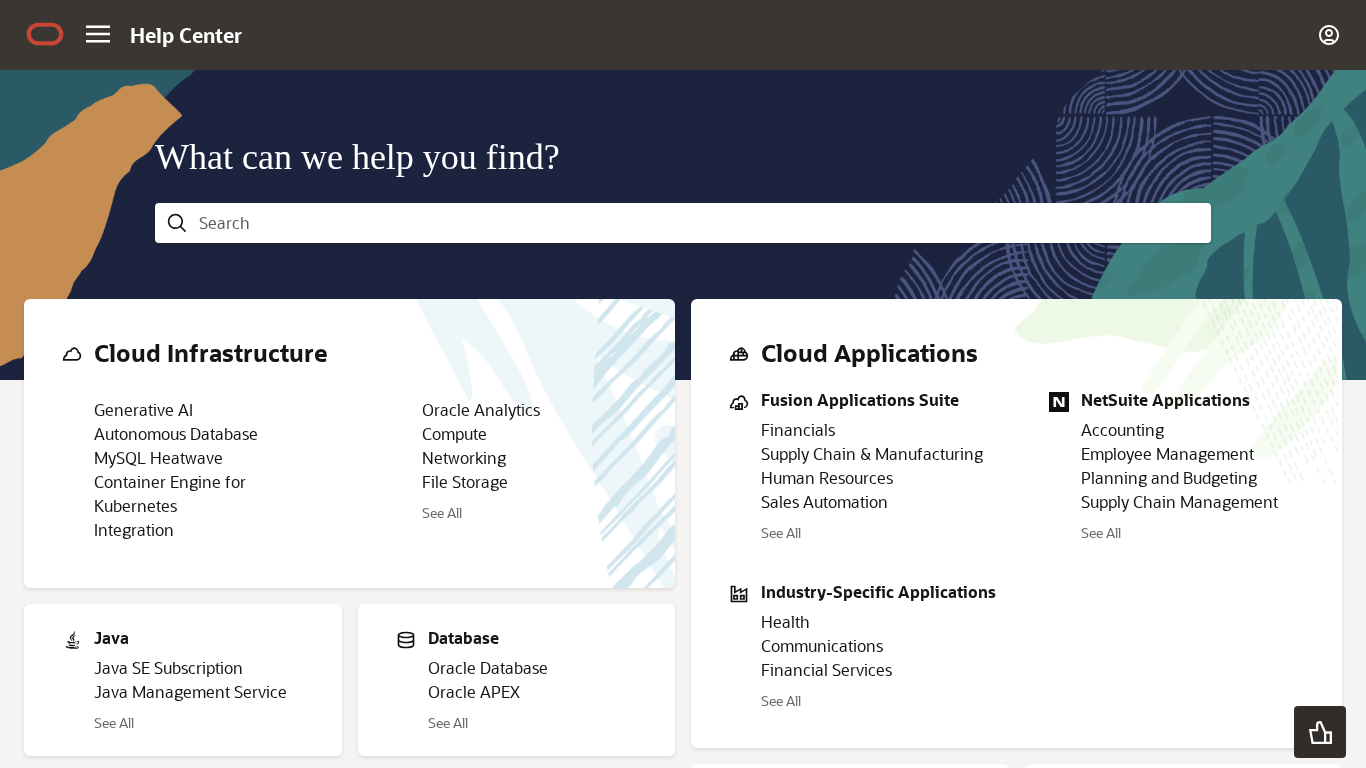See All under NetSuite Applications
This screenshot has height=768, width=1366.
[x=1101, y=533]
